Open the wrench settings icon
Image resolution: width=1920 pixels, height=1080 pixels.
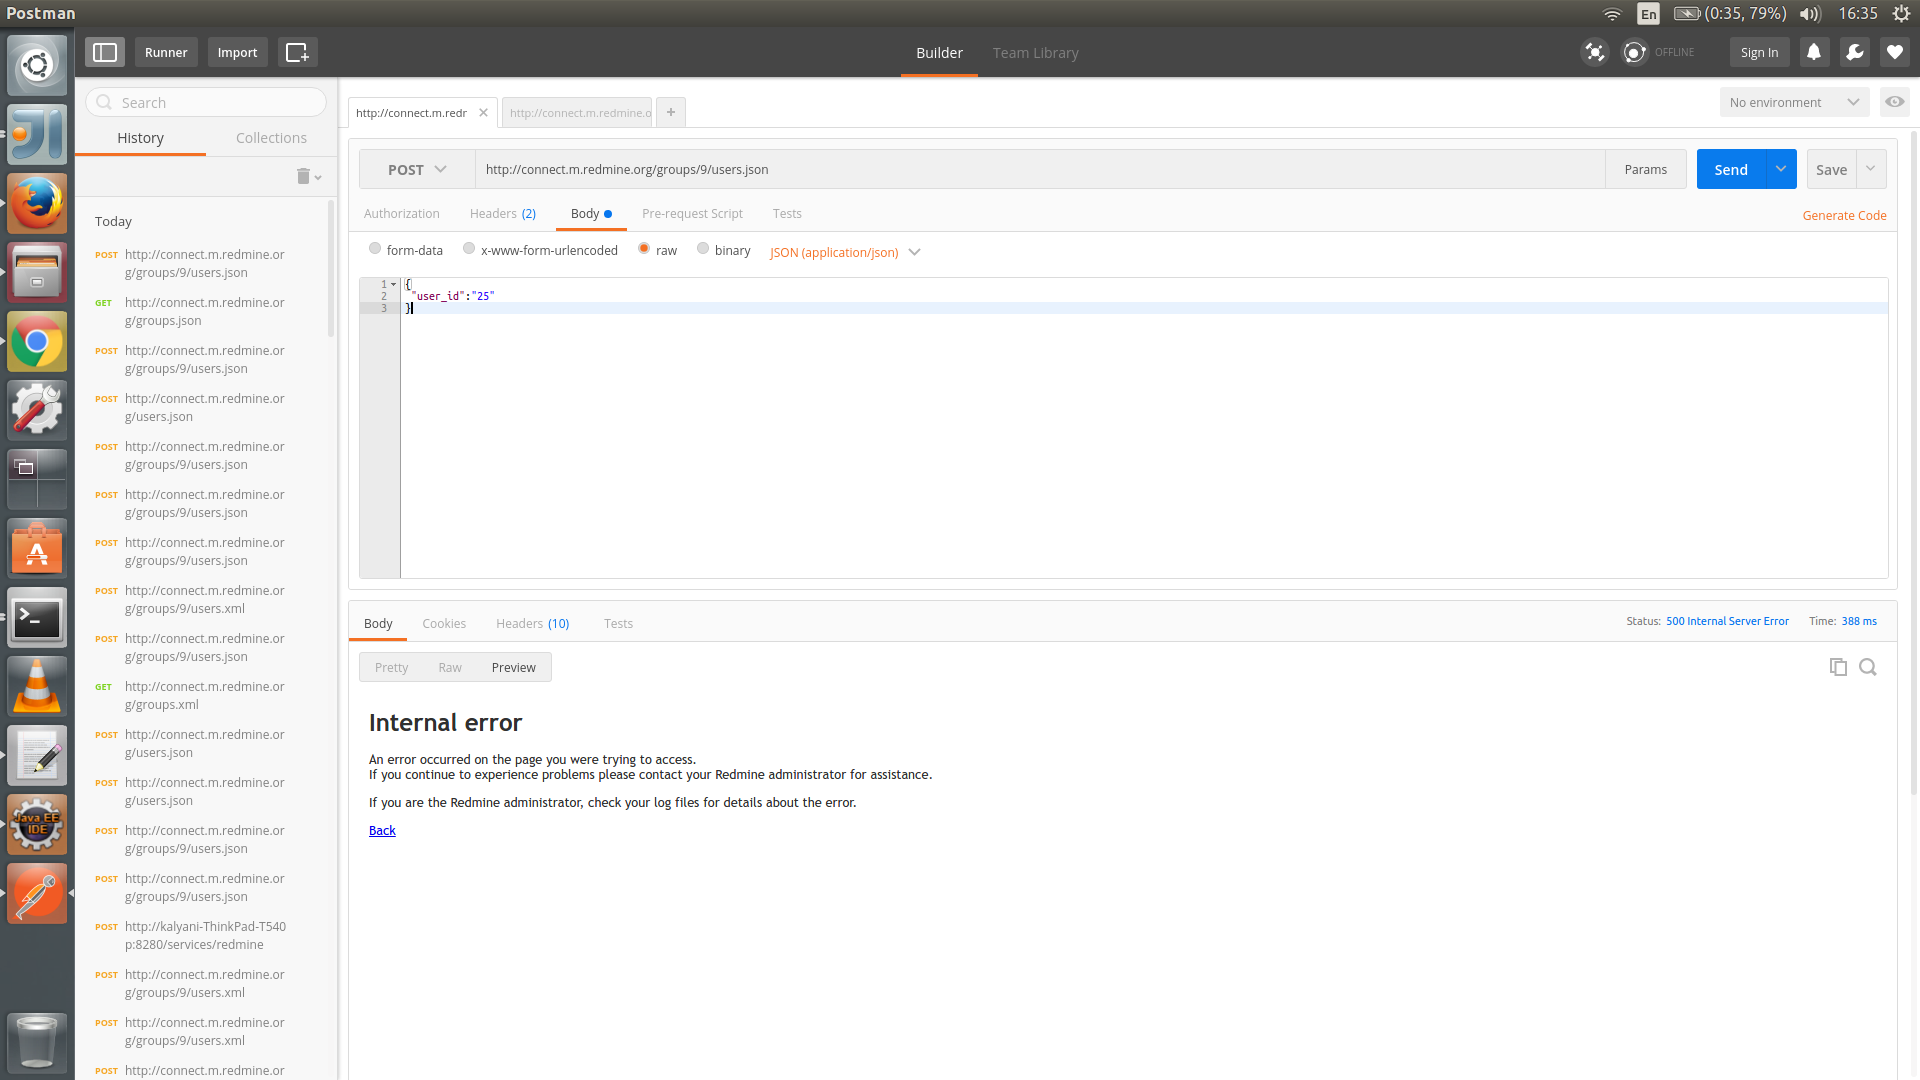pos(1855,52)
